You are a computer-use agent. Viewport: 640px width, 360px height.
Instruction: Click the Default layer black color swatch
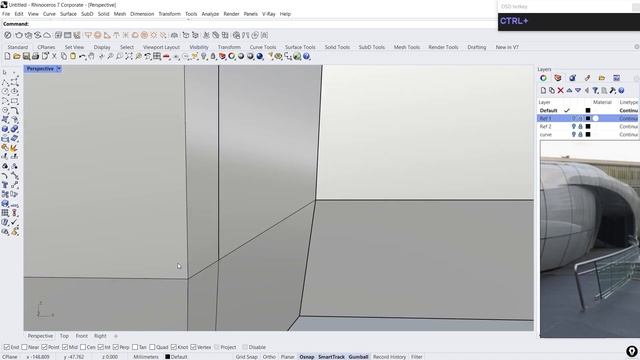coord(588,111)
